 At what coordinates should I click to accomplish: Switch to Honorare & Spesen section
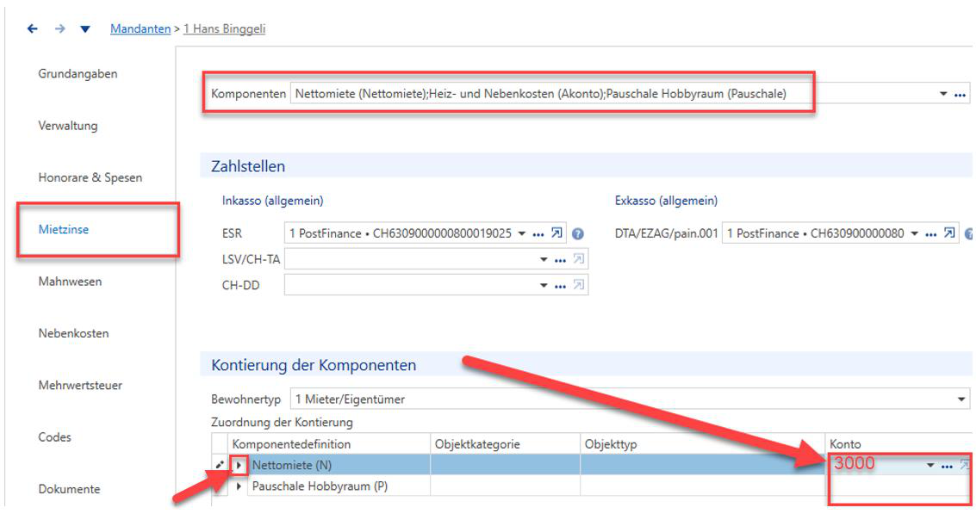[90, 177]
